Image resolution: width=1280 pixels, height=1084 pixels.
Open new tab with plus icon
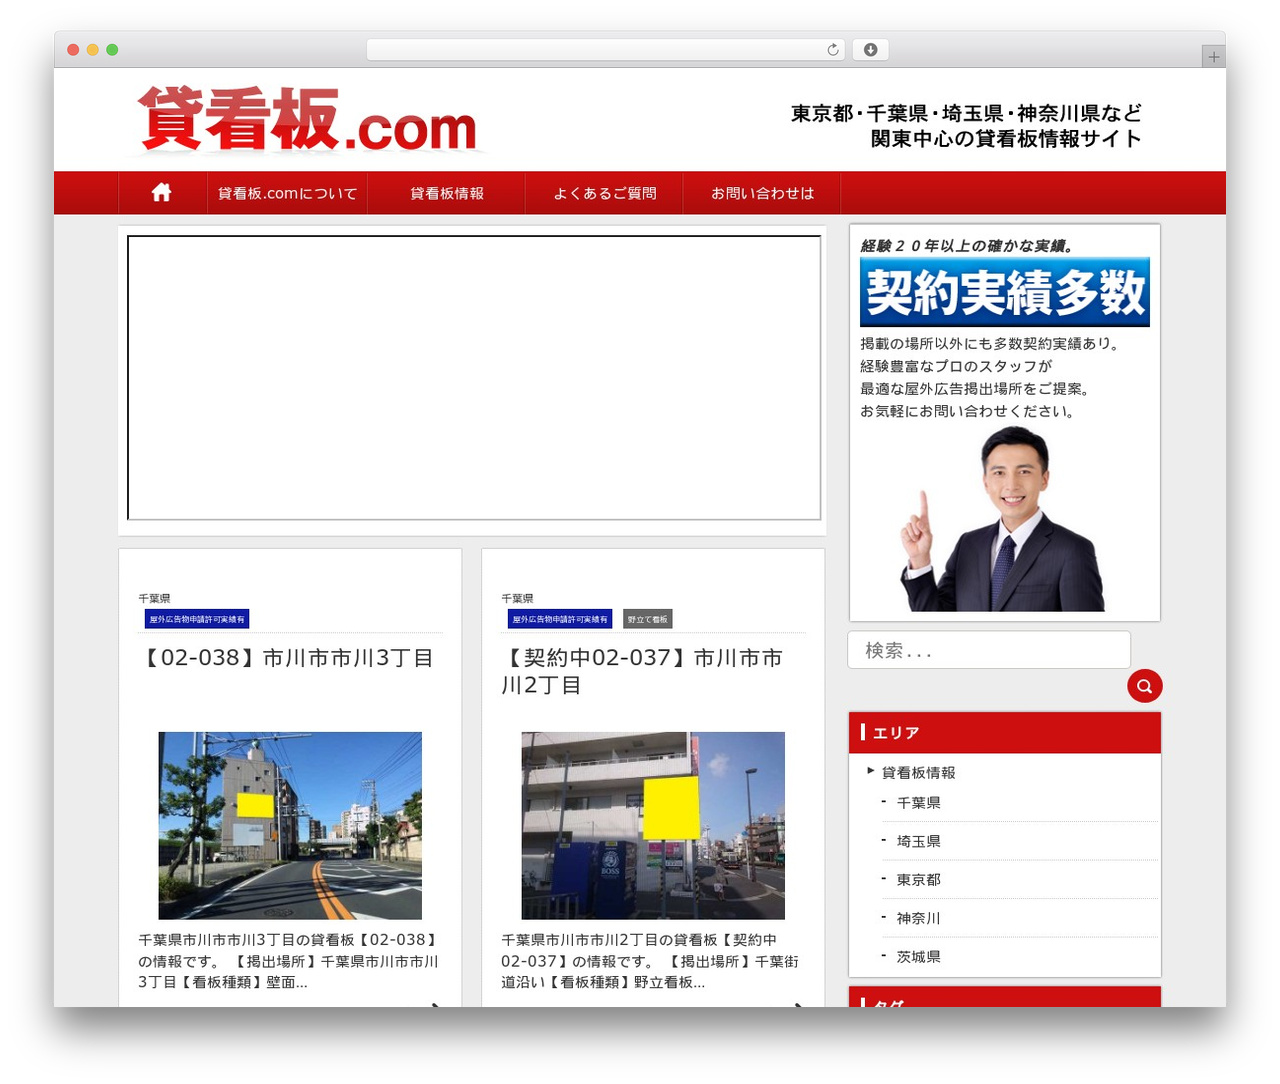tap(1213, 57)
